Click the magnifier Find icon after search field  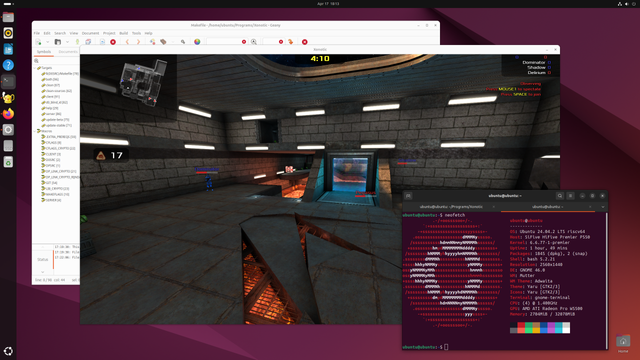[x=254, y=42]
